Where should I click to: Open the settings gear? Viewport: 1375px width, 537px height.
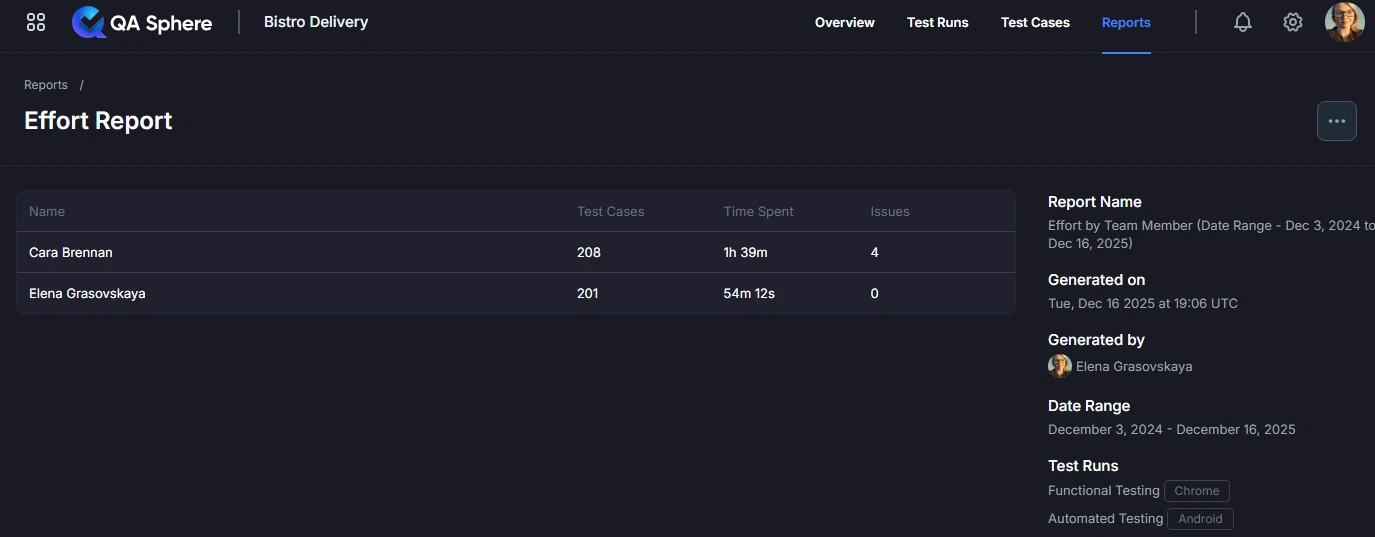coord(1293,22)
